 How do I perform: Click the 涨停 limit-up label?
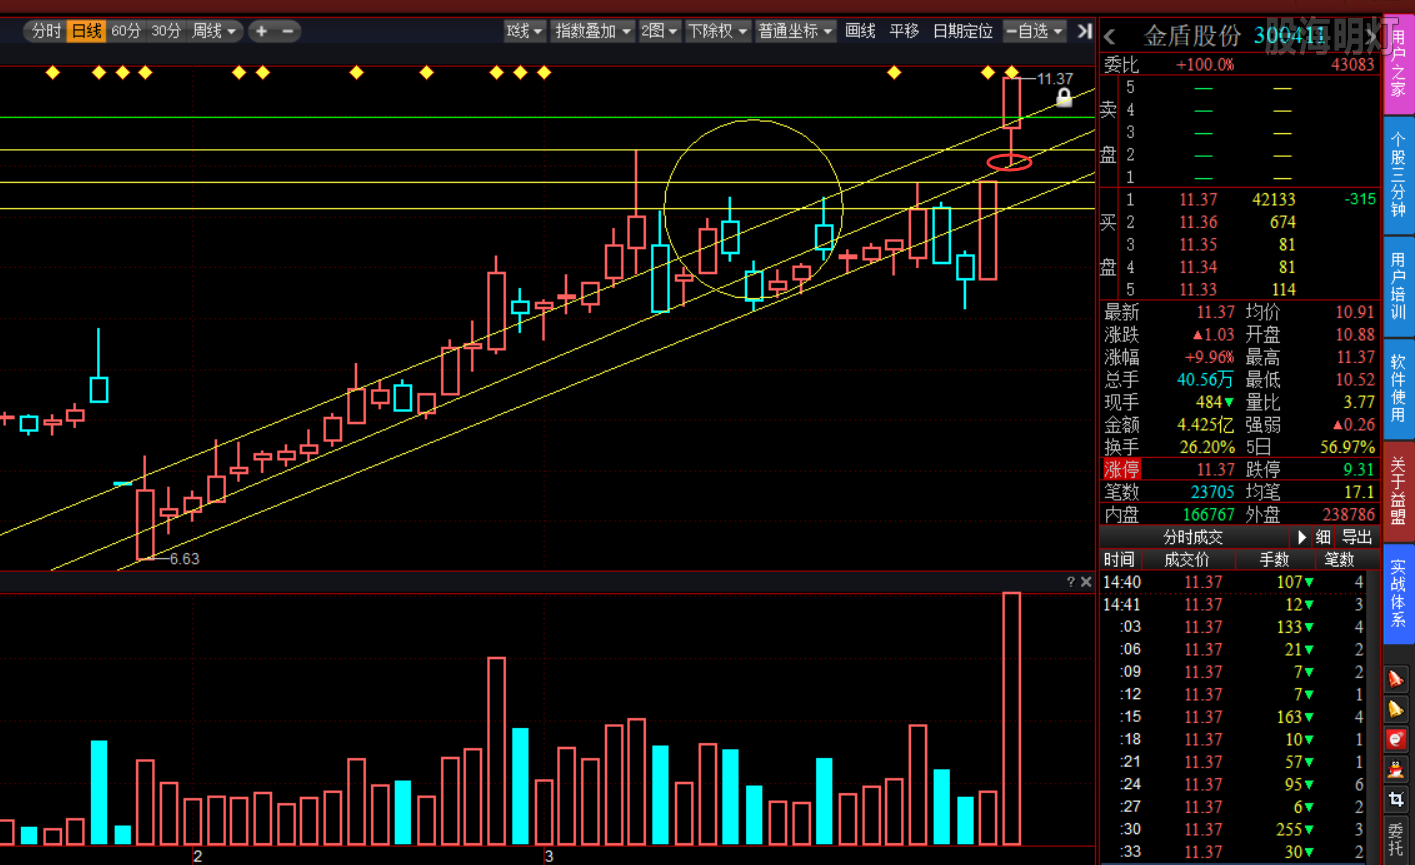click(1121, 469)
